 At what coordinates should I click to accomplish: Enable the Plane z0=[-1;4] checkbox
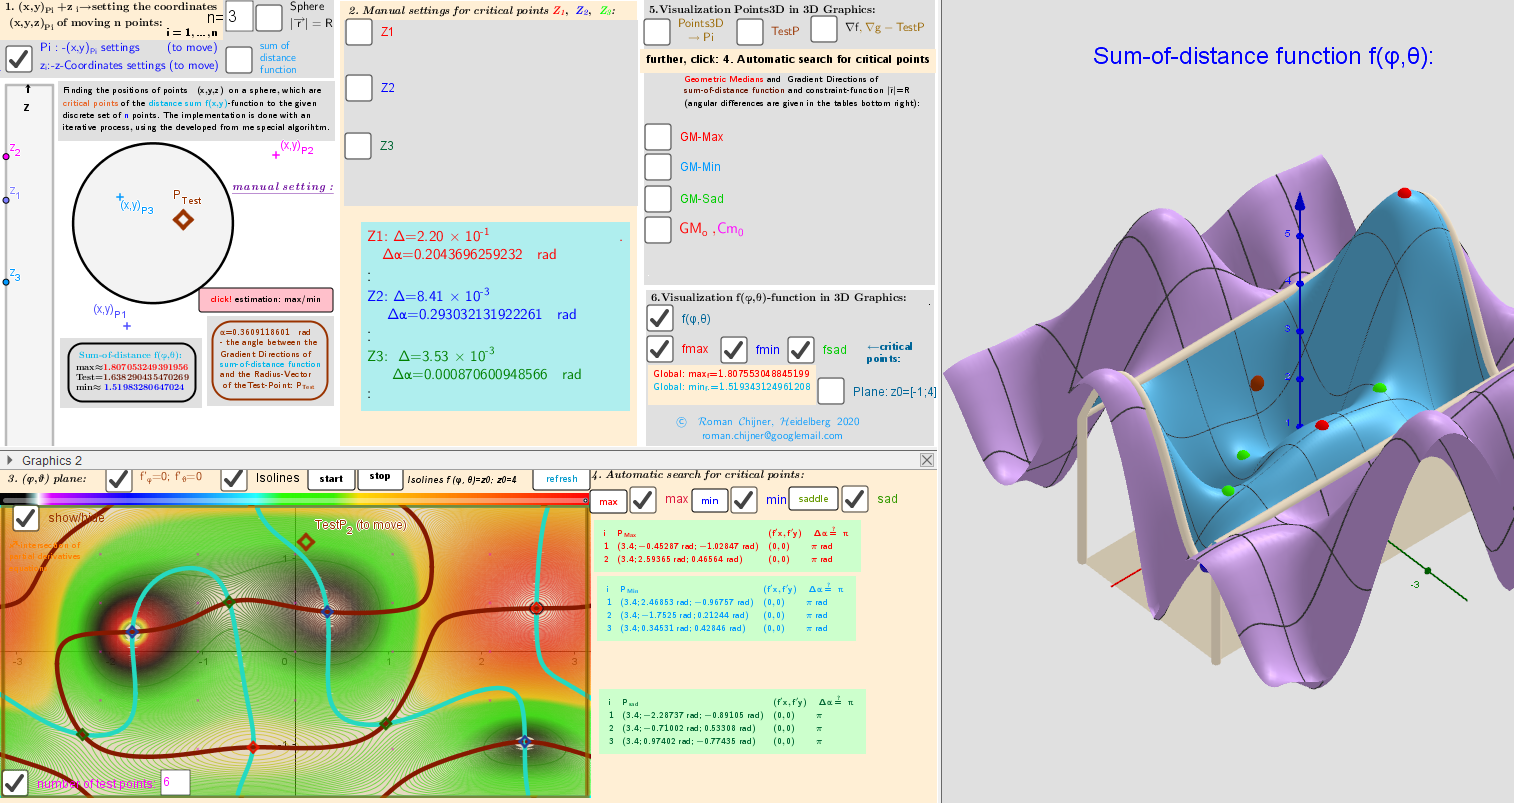coord(831,390)
